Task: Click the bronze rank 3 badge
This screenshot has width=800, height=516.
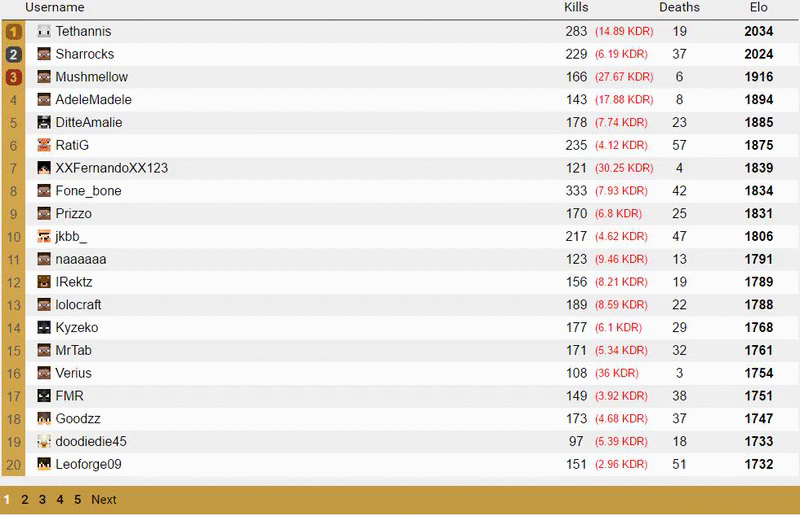Action: click(14, 78)
